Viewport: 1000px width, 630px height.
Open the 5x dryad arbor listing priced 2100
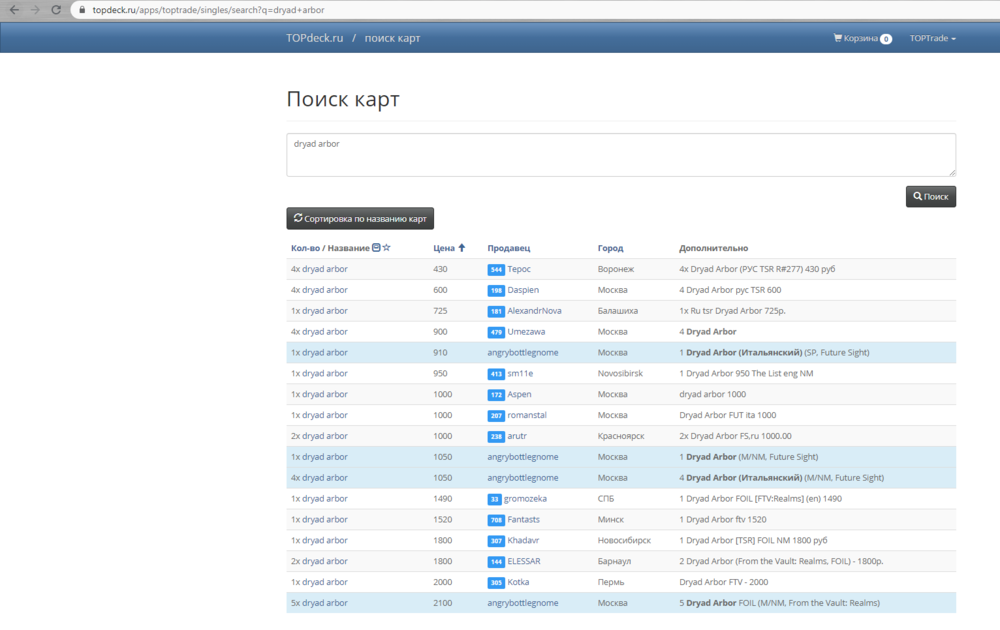(319, 603)
